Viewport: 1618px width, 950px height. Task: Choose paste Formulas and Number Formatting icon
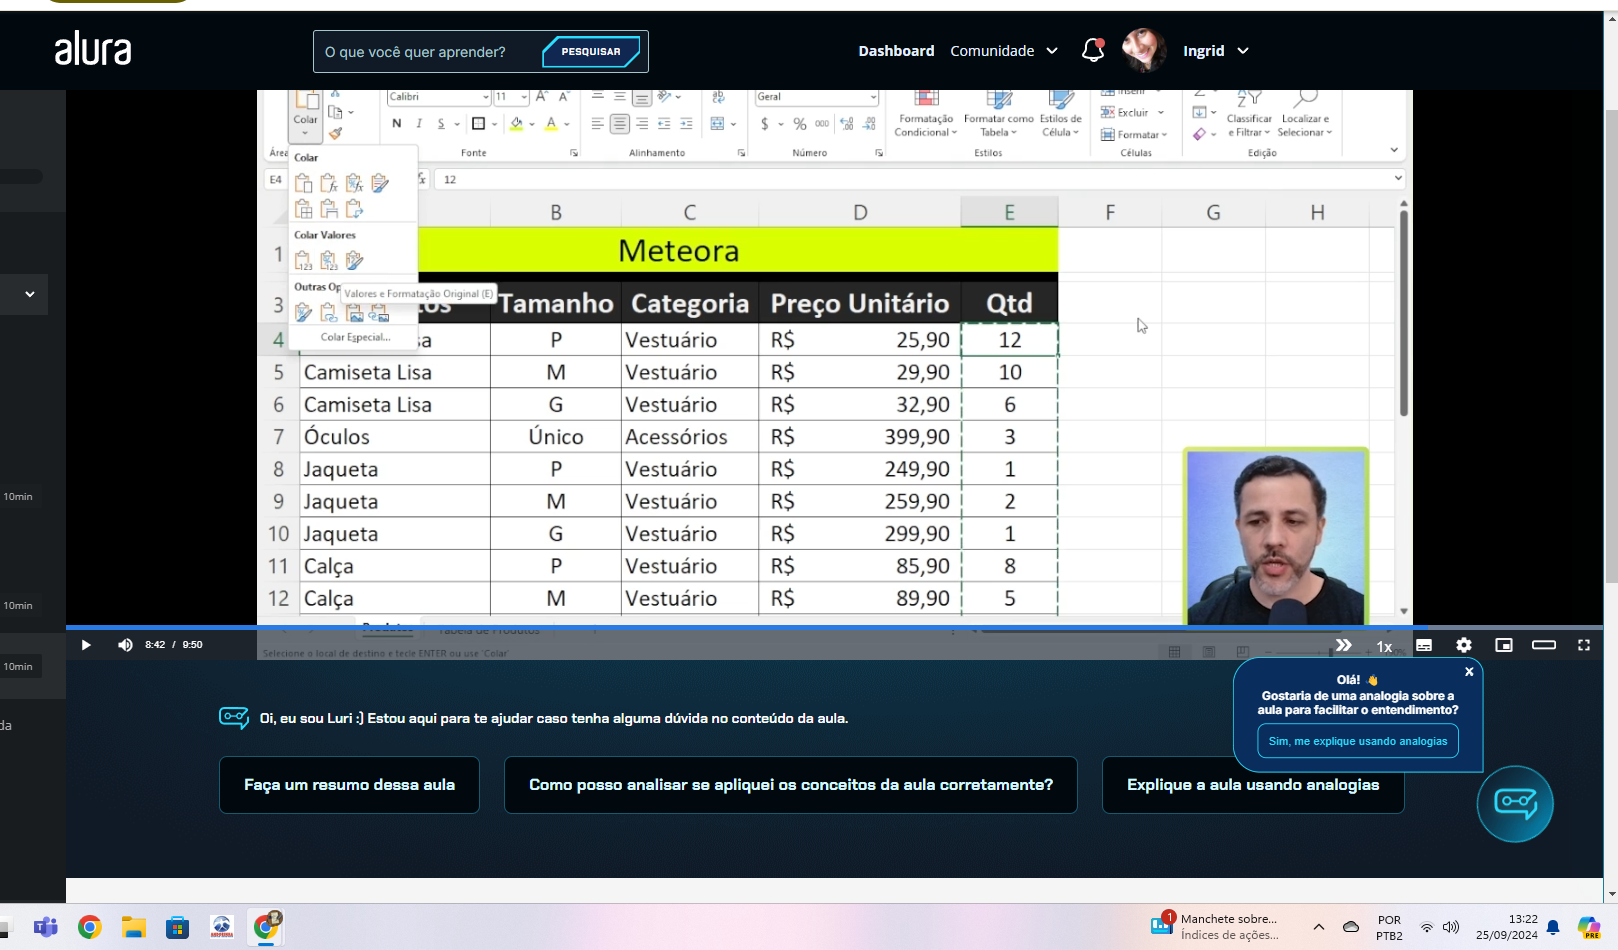[354, 183]
